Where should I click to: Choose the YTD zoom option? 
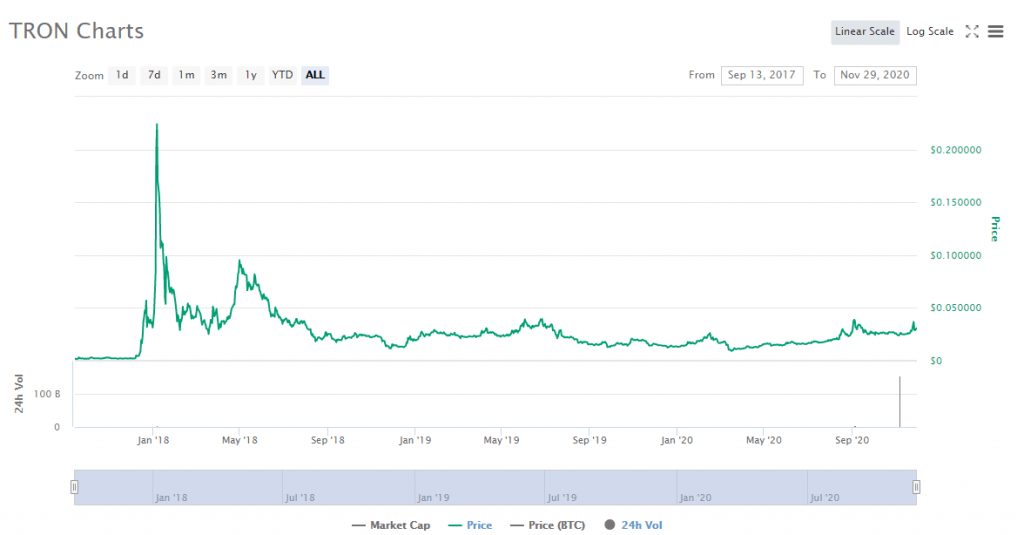point(283,75)
